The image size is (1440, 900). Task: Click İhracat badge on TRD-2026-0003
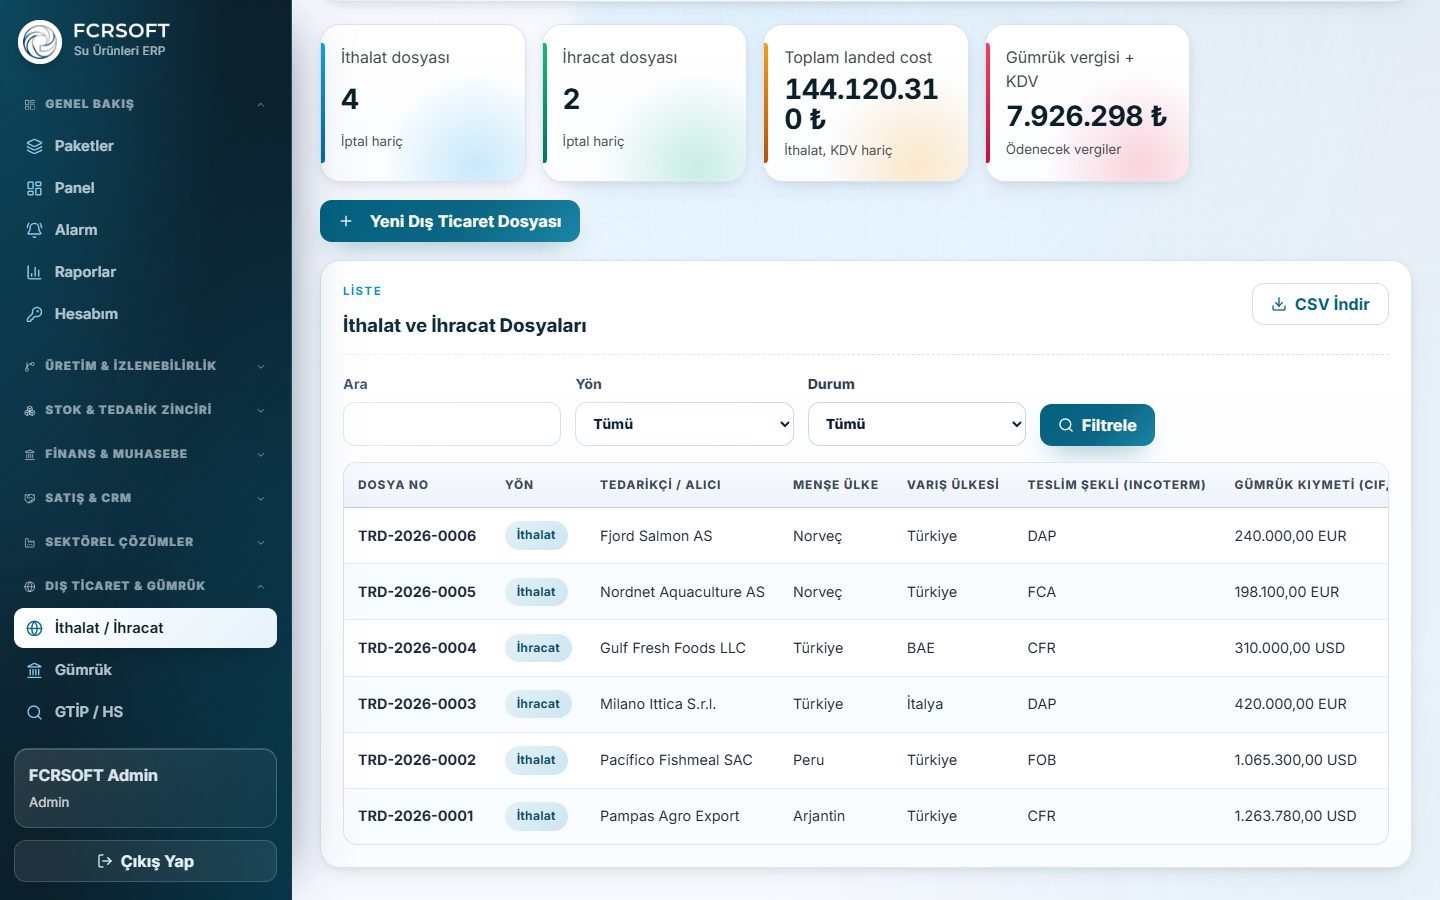point(538,704)
